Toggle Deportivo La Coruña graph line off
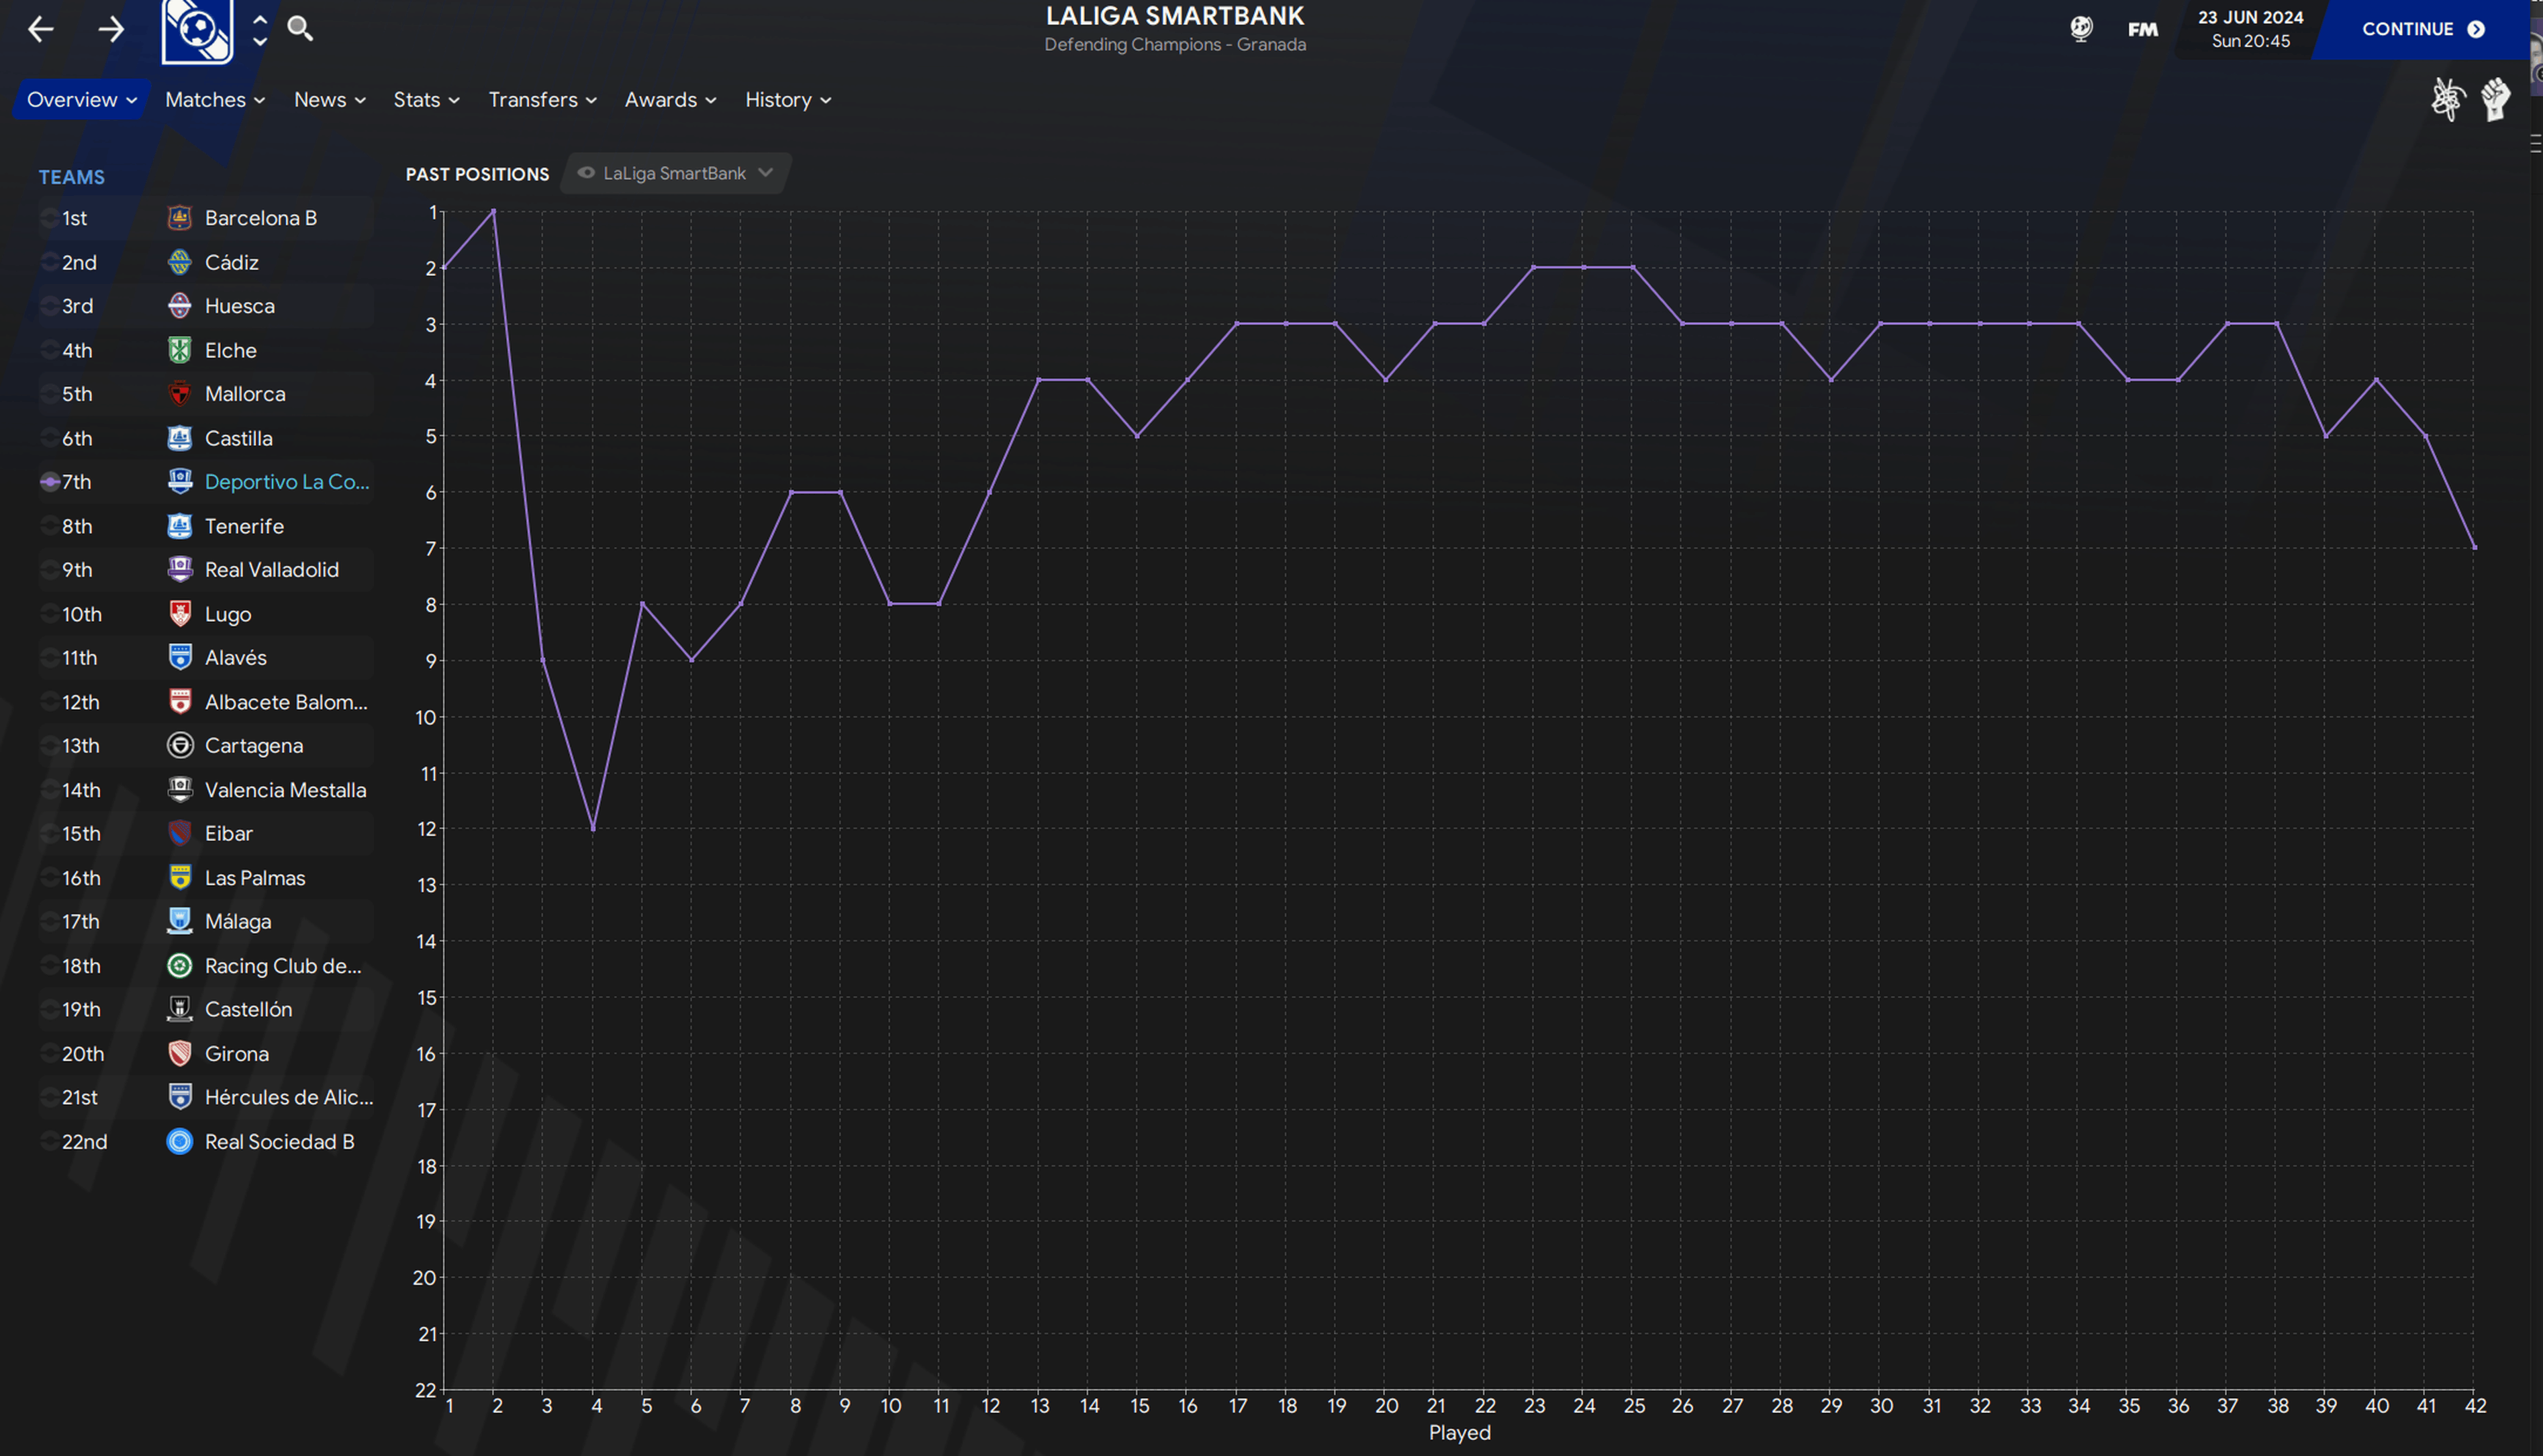 (x=50, y=482)
